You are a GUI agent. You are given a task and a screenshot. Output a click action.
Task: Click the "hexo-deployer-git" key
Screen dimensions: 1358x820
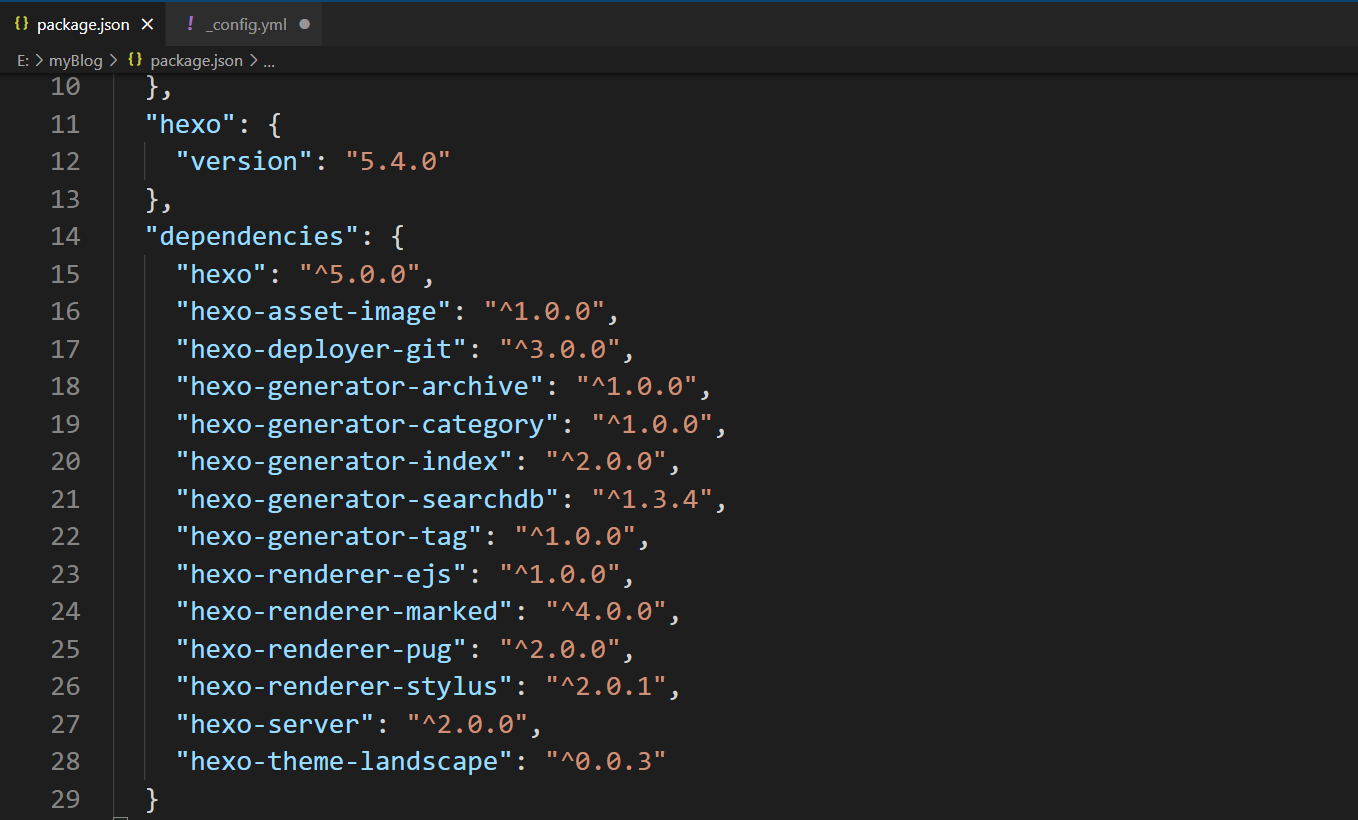point(321,349)
